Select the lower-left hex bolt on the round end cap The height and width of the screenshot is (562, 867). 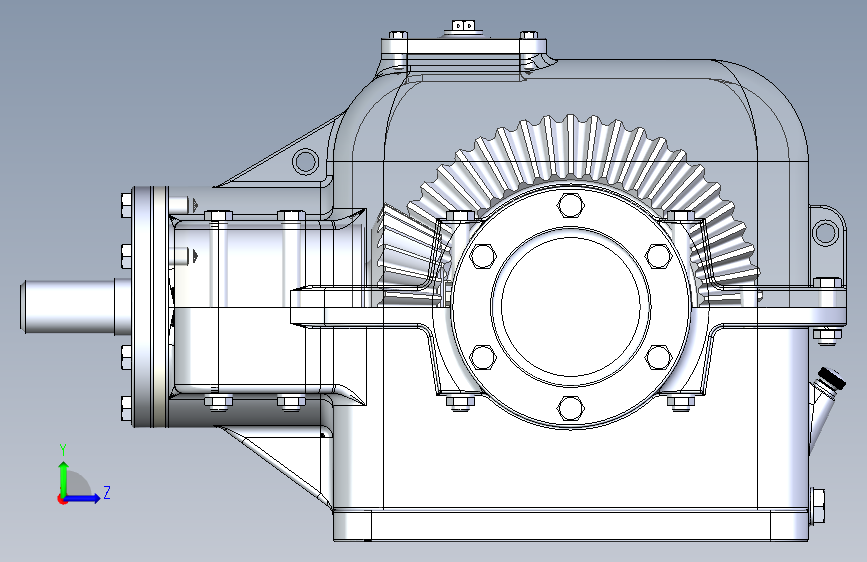[x=483, y=357]
